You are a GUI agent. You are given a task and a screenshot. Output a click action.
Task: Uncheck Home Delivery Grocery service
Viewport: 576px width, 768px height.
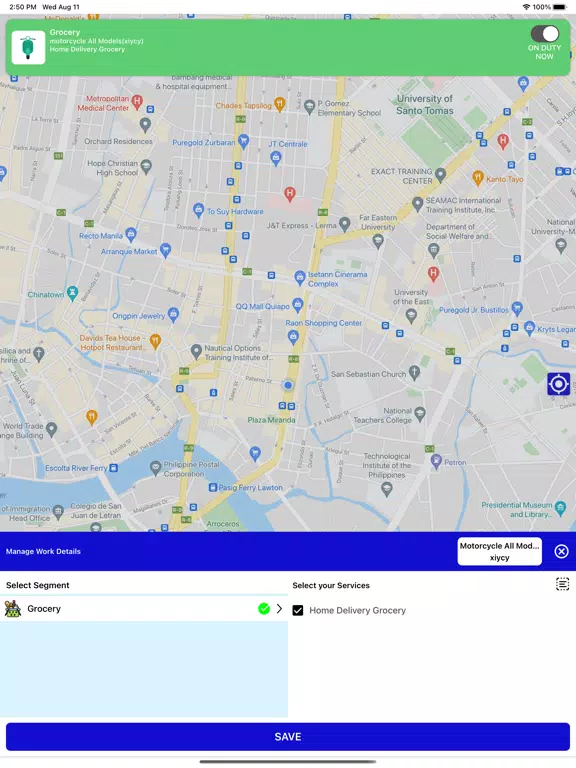[298, 610]
